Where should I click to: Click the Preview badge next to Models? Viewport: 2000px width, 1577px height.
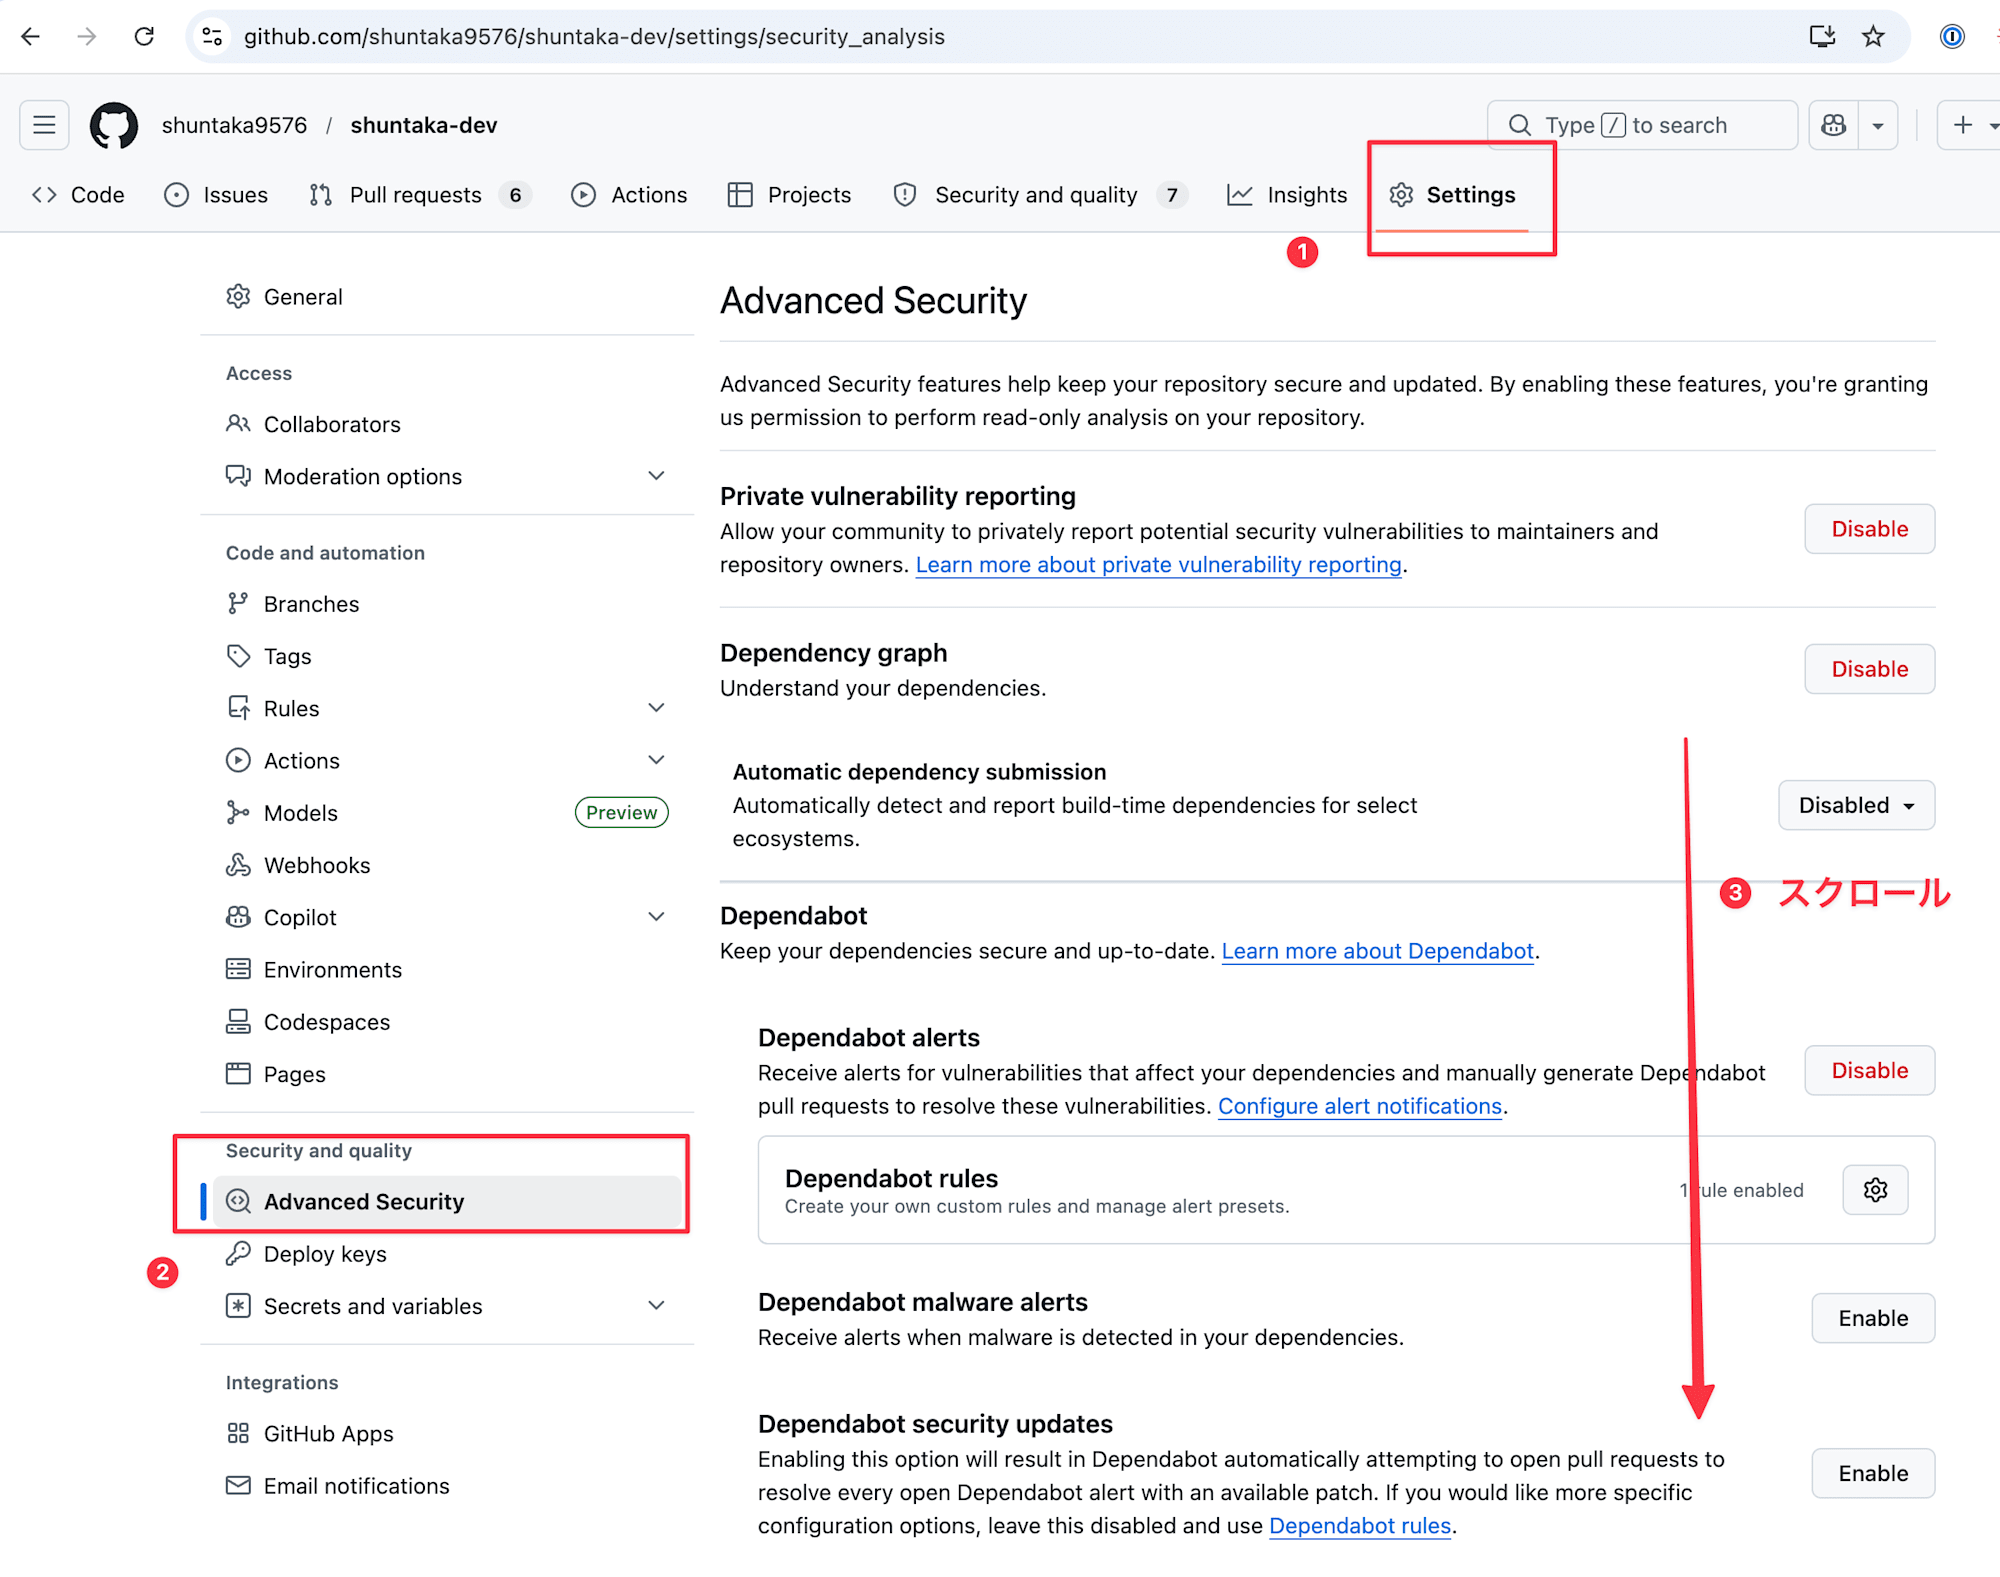(621, 813)
